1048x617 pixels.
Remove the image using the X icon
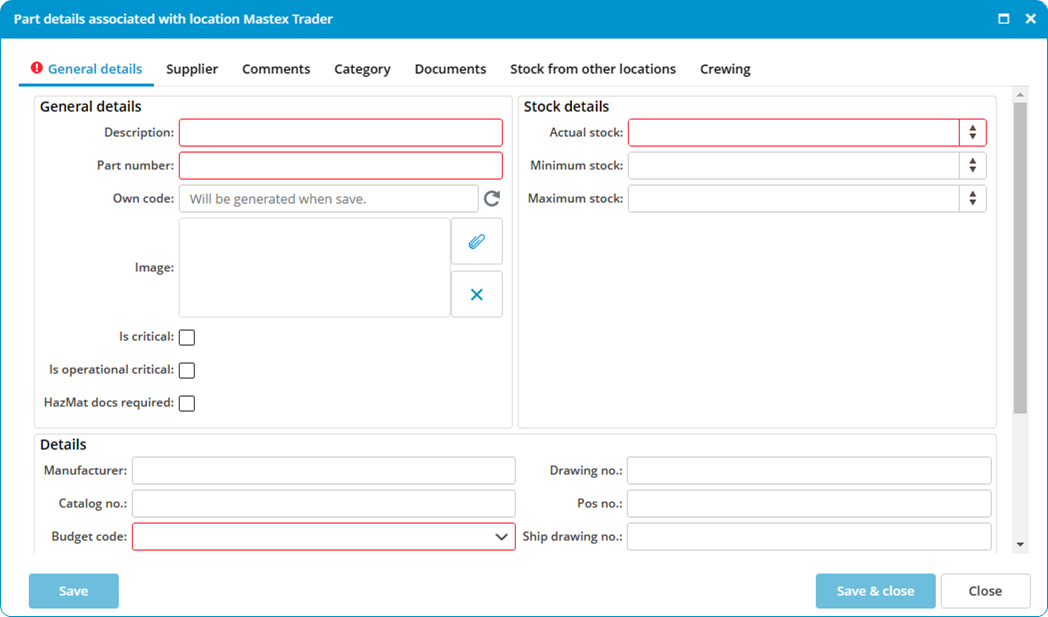tap(477, 294)
